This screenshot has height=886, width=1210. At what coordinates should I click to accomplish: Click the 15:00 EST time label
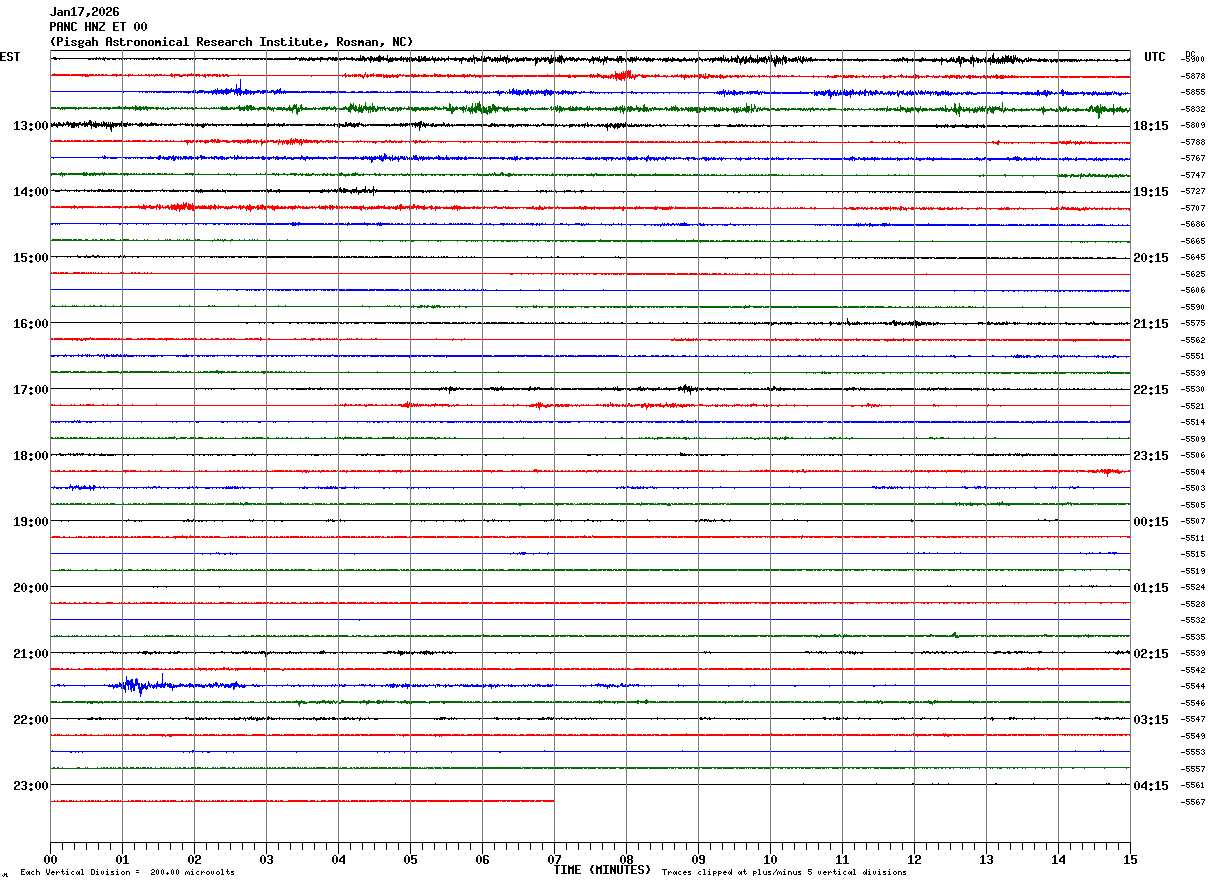30,258
